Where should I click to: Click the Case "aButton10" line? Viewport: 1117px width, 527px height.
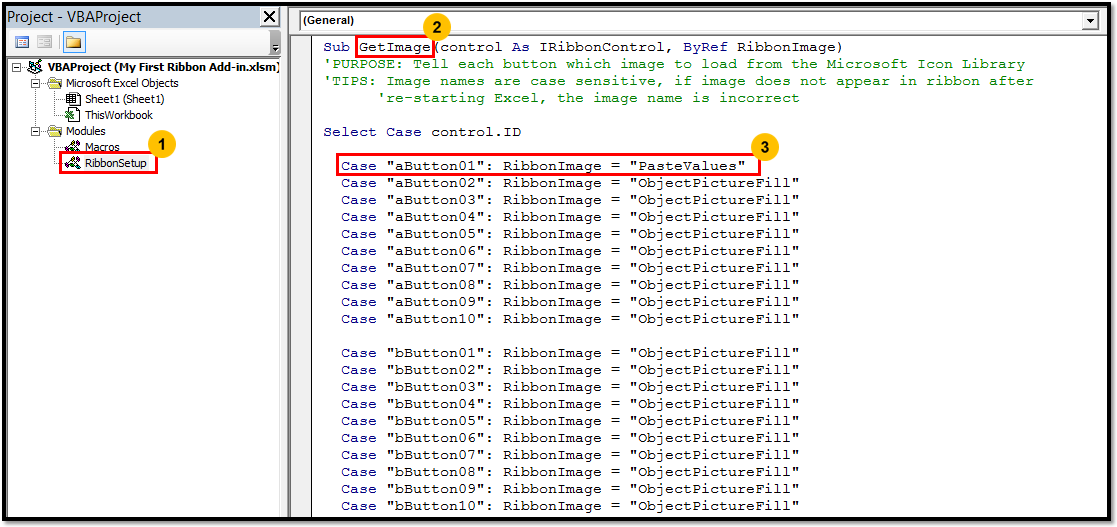tap(570, 319)
